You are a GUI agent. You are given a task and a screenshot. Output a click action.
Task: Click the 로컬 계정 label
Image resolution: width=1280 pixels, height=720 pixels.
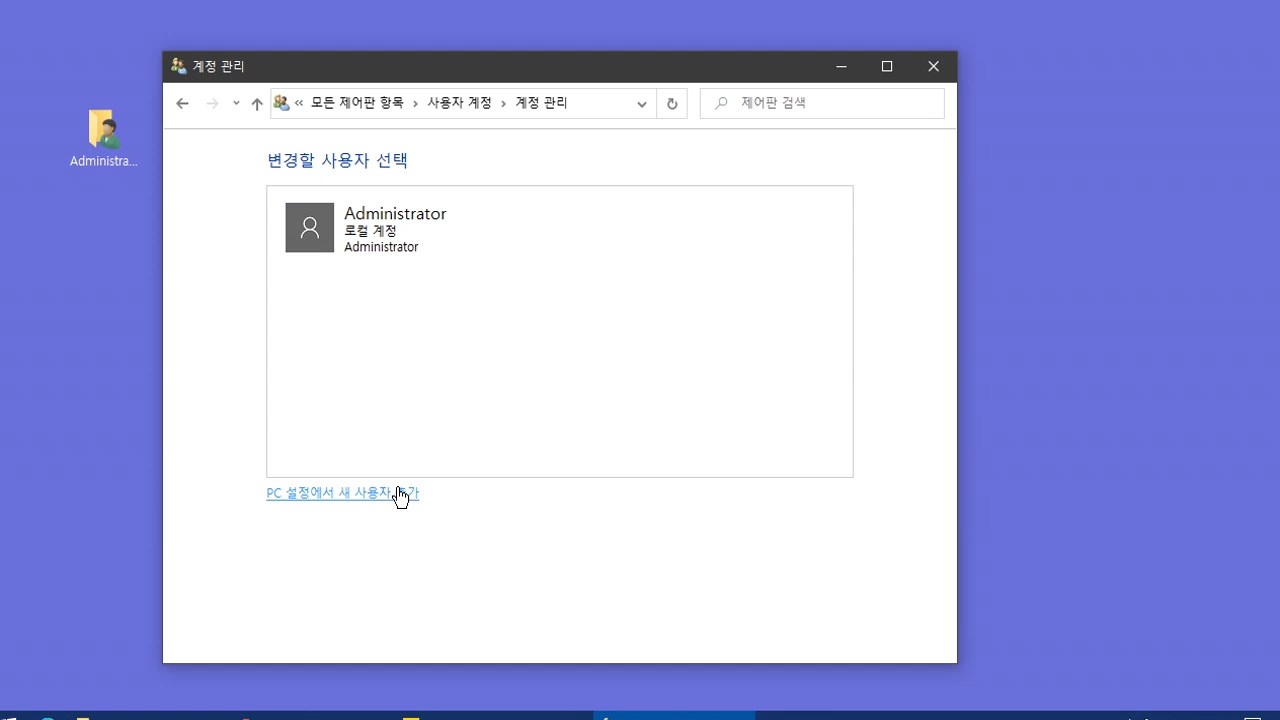click(x=370, y=231)
